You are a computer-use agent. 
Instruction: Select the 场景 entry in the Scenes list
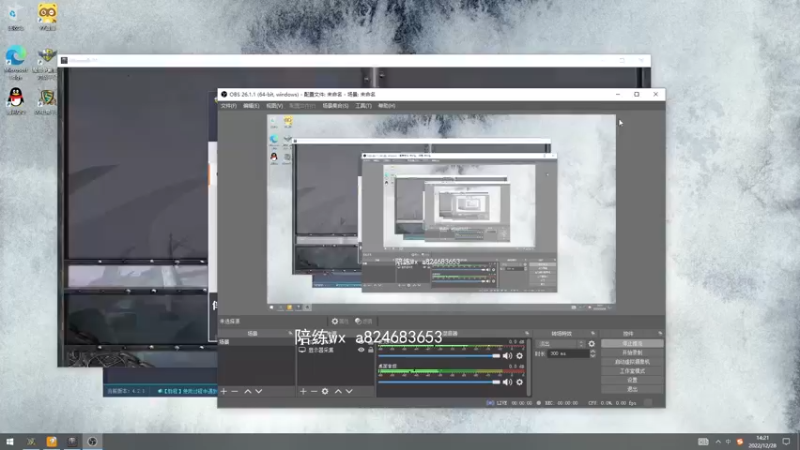point(257,342)
